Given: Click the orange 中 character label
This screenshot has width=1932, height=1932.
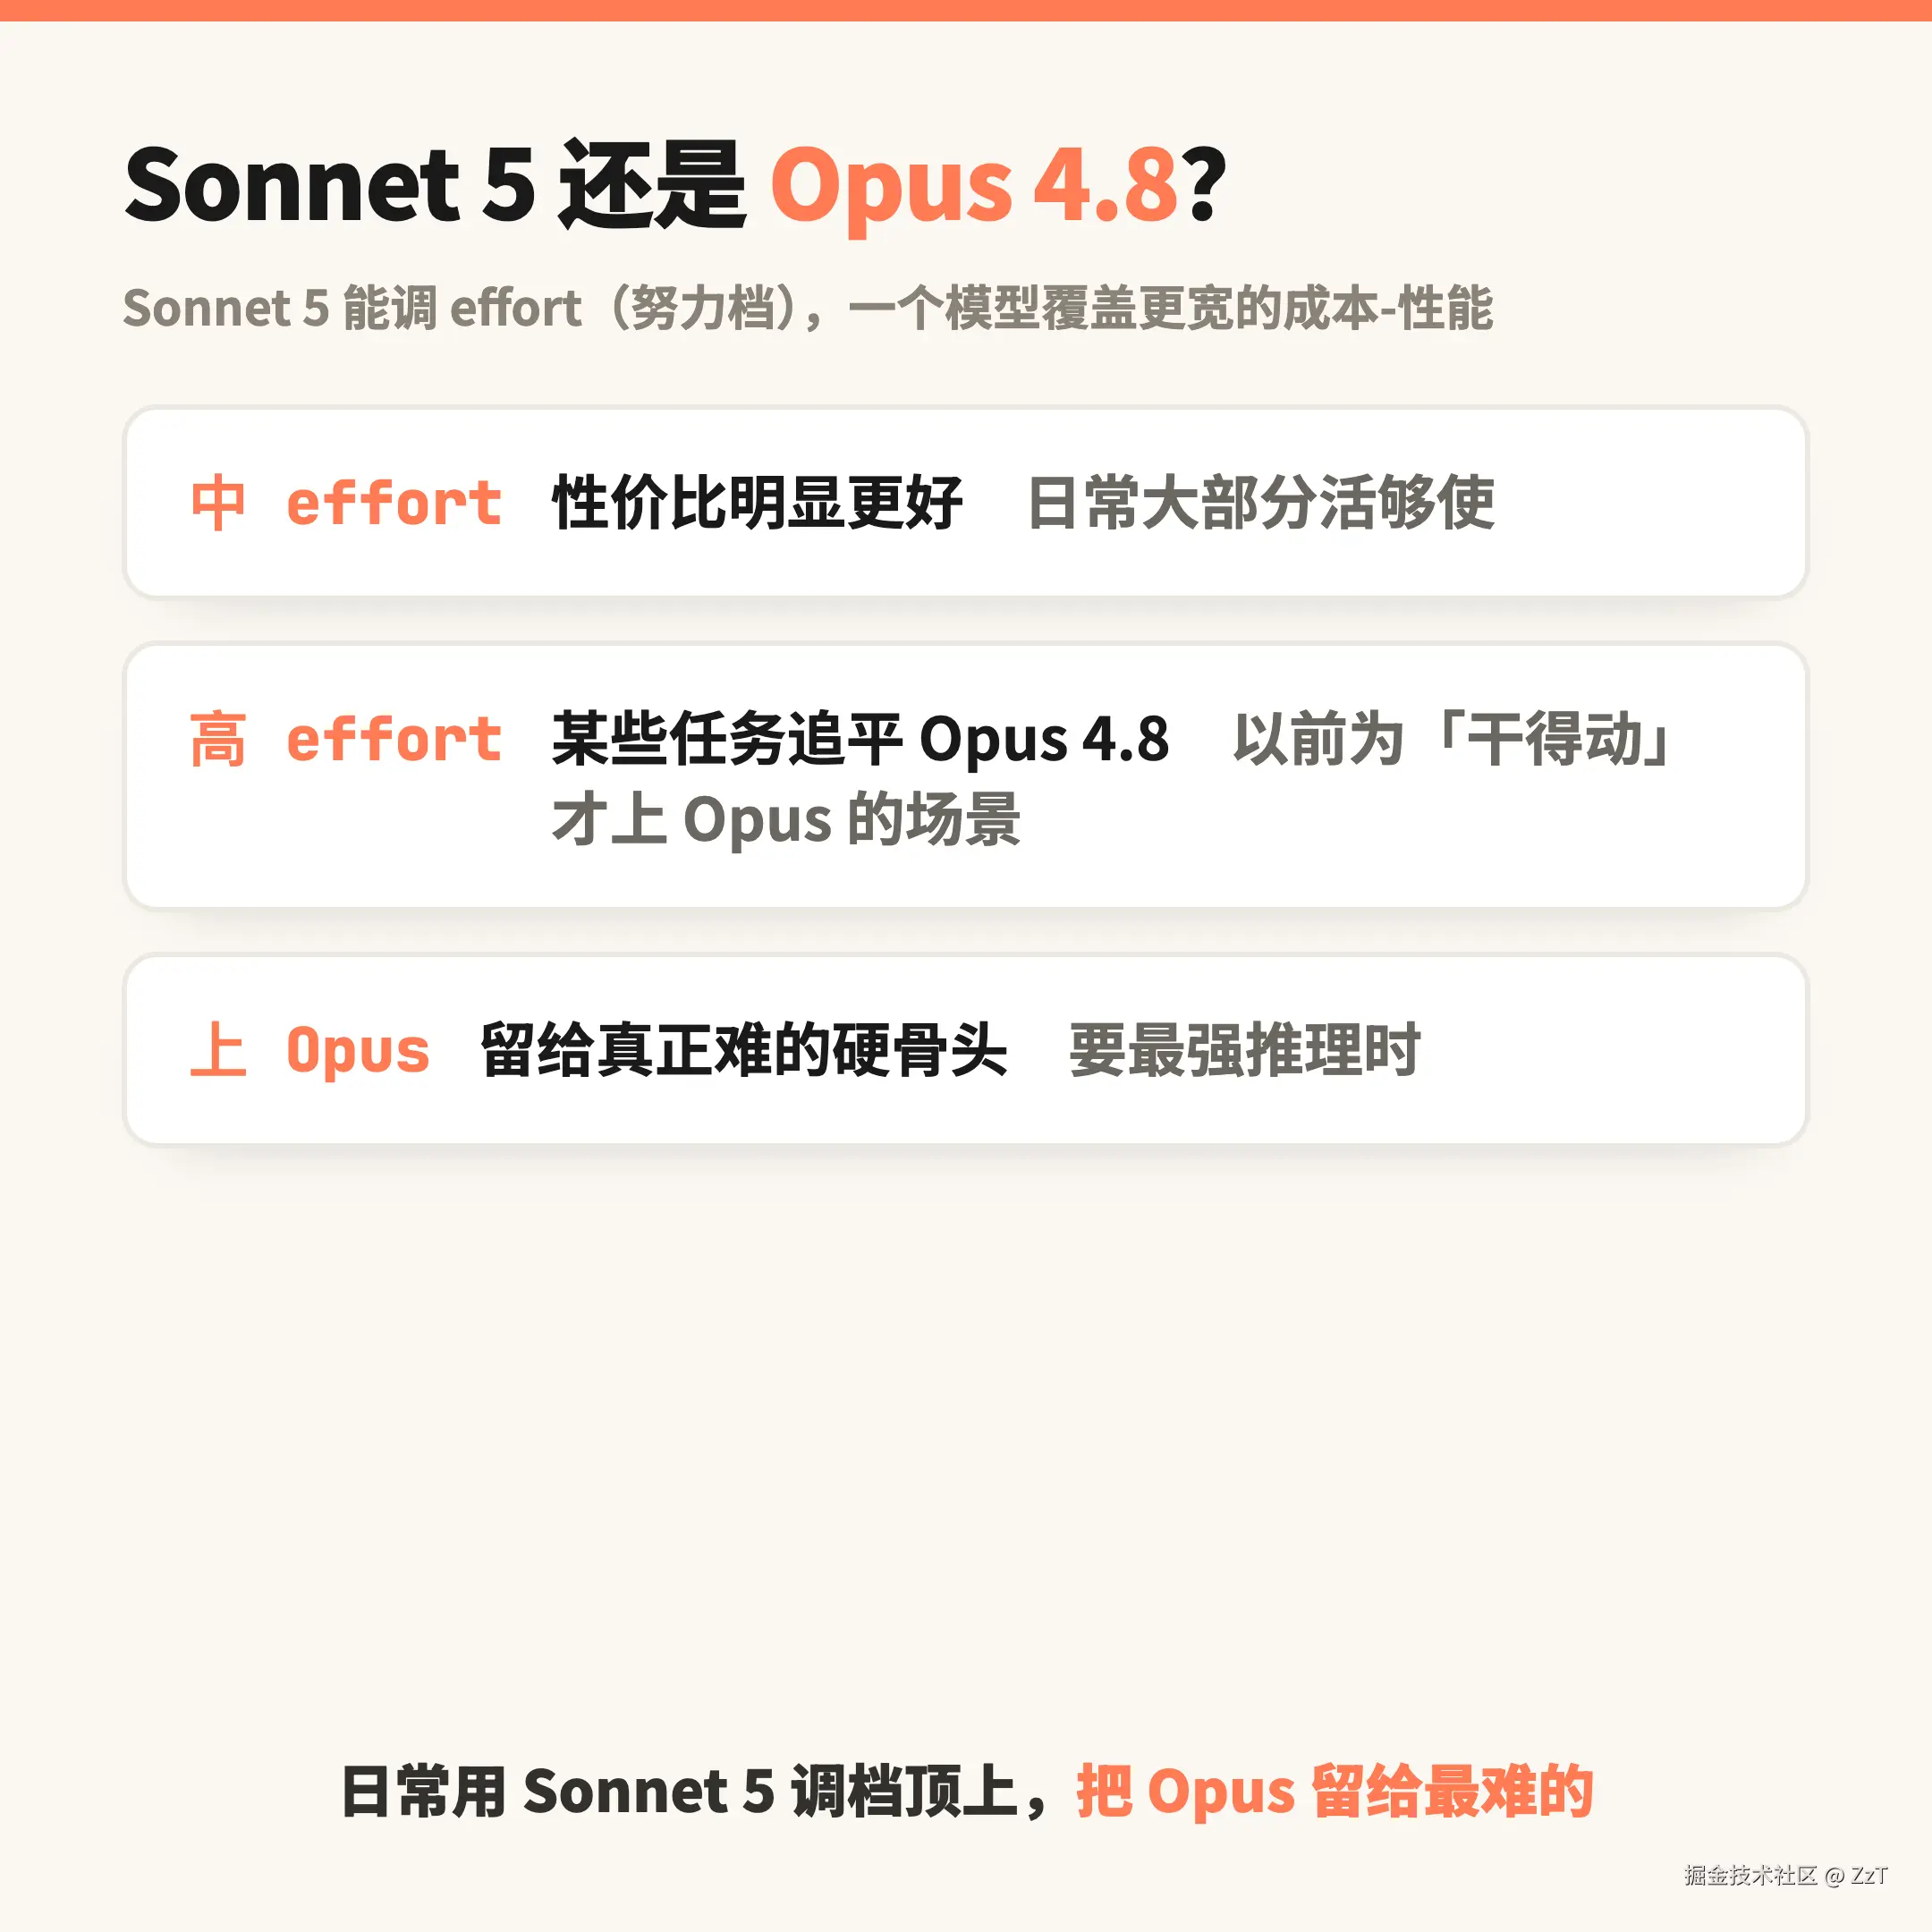Looking at the screenshot, I should point(218,502).
